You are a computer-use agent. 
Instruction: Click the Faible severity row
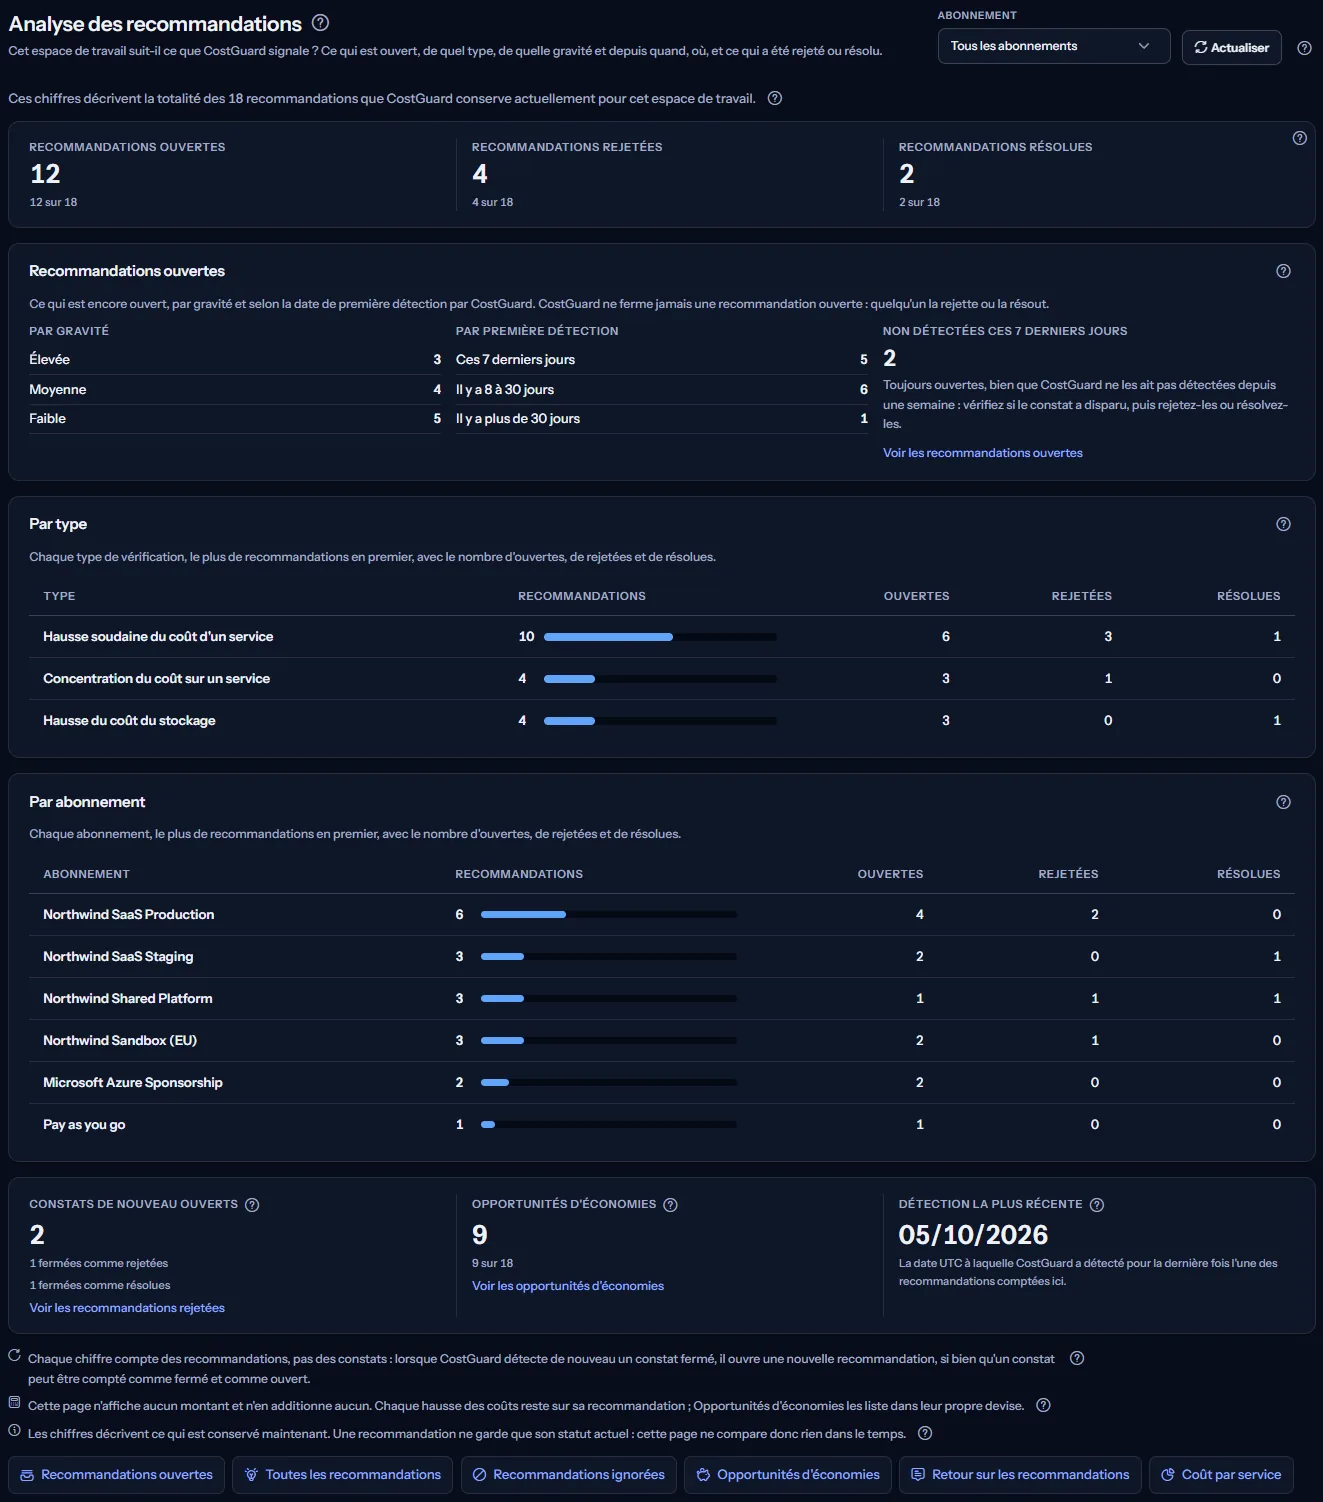pos(235,419)
